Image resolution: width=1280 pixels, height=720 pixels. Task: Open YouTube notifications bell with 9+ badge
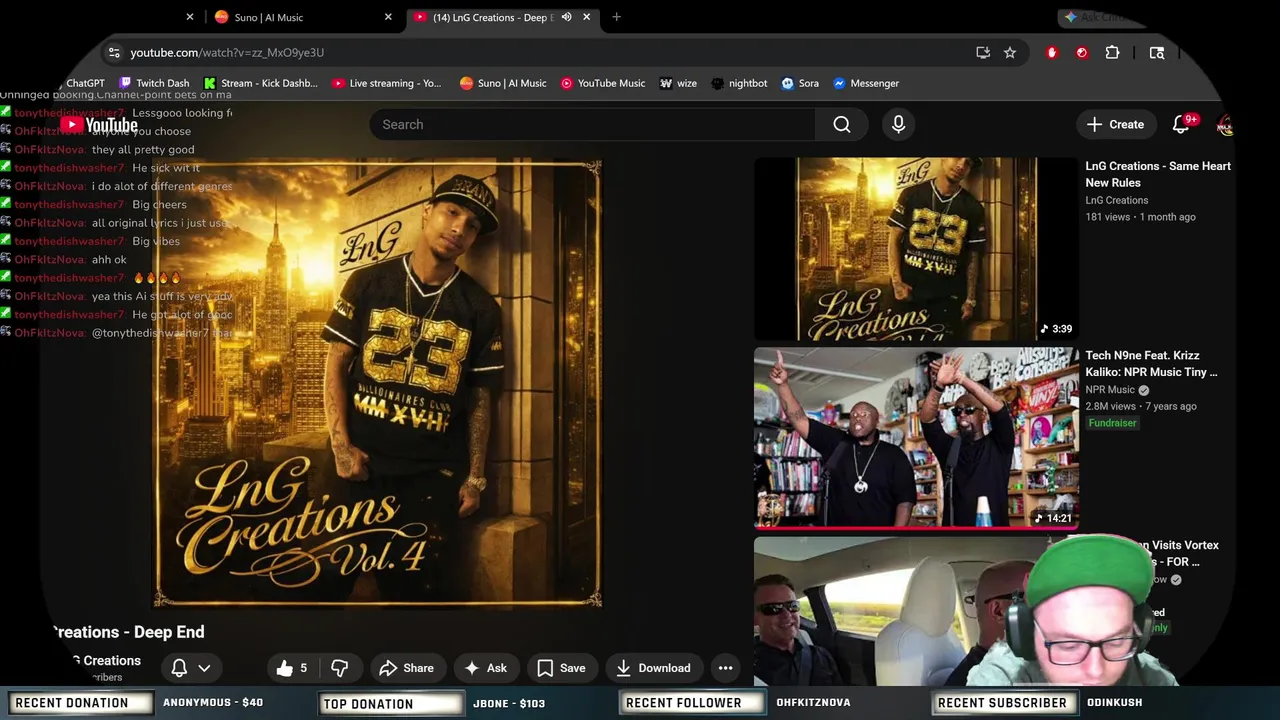coord(1182,124)
